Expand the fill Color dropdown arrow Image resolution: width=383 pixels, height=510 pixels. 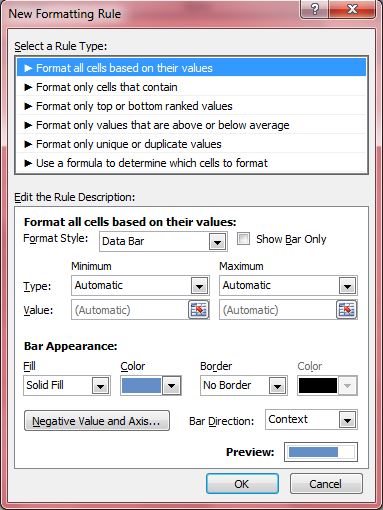[172, 386]
